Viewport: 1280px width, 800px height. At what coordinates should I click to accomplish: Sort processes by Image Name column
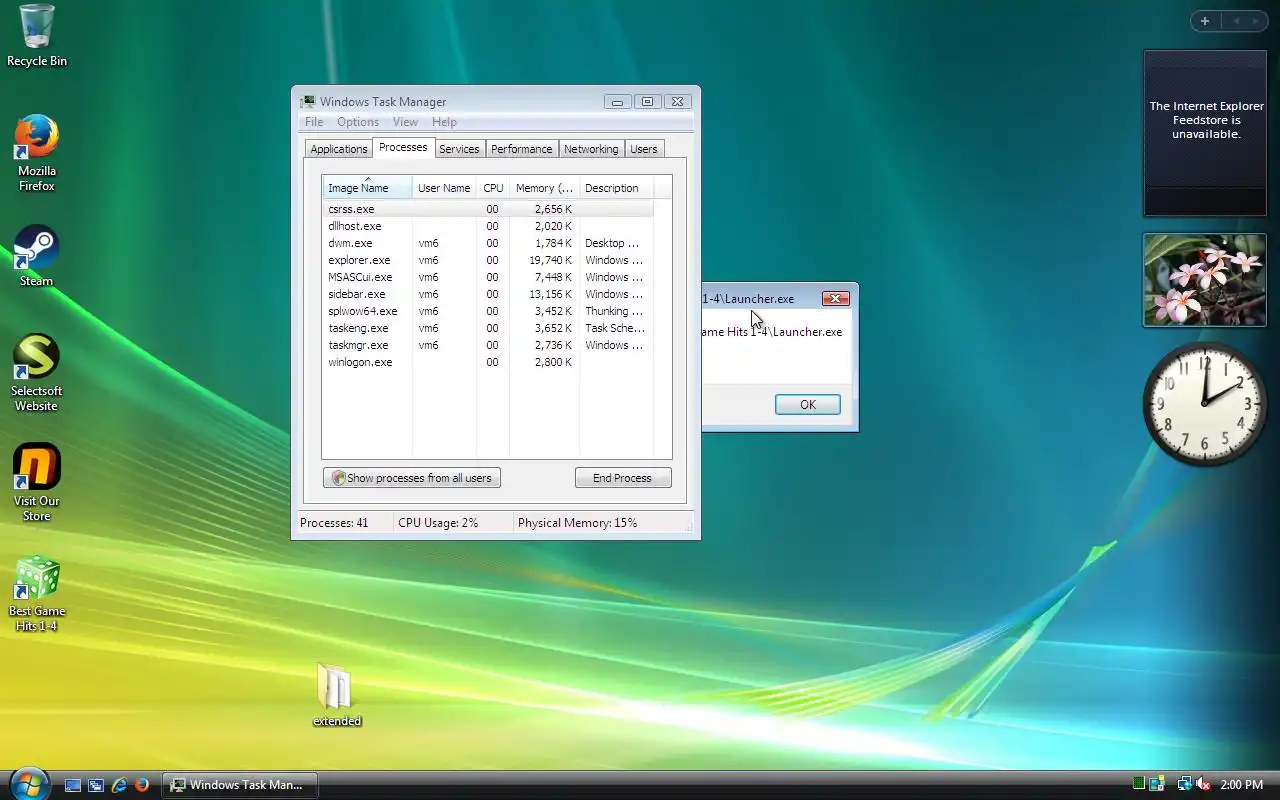[x=367, y=188]
